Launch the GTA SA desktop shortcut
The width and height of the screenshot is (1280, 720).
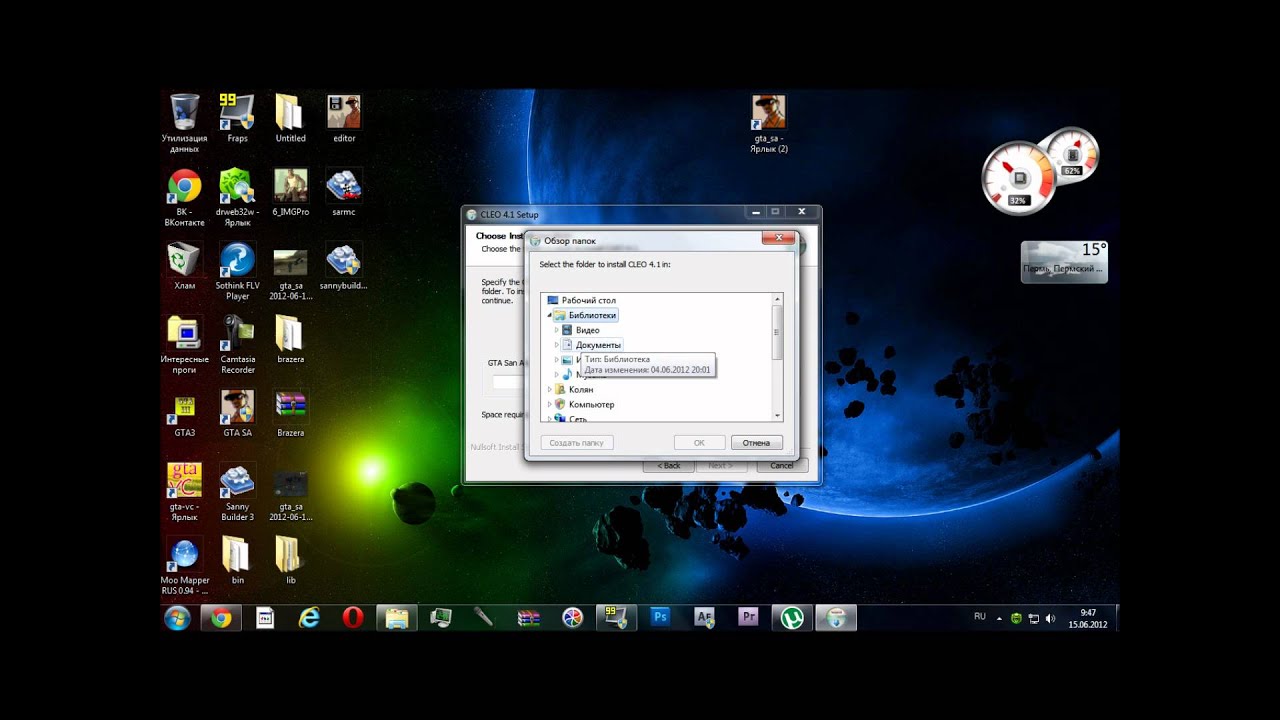(x=237, y=413)
